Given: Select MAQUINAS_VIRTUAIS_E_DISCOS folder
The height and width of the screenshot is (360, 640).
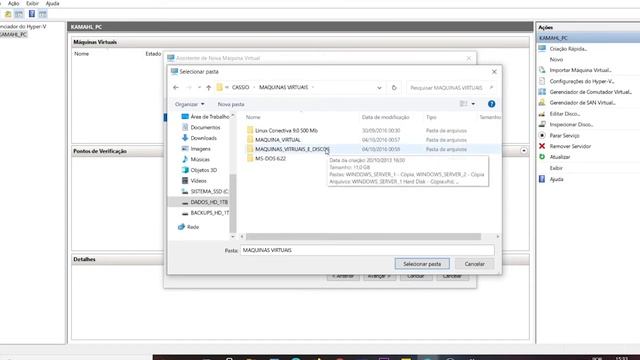Looking at the screenshot, I should pos(292,149).
